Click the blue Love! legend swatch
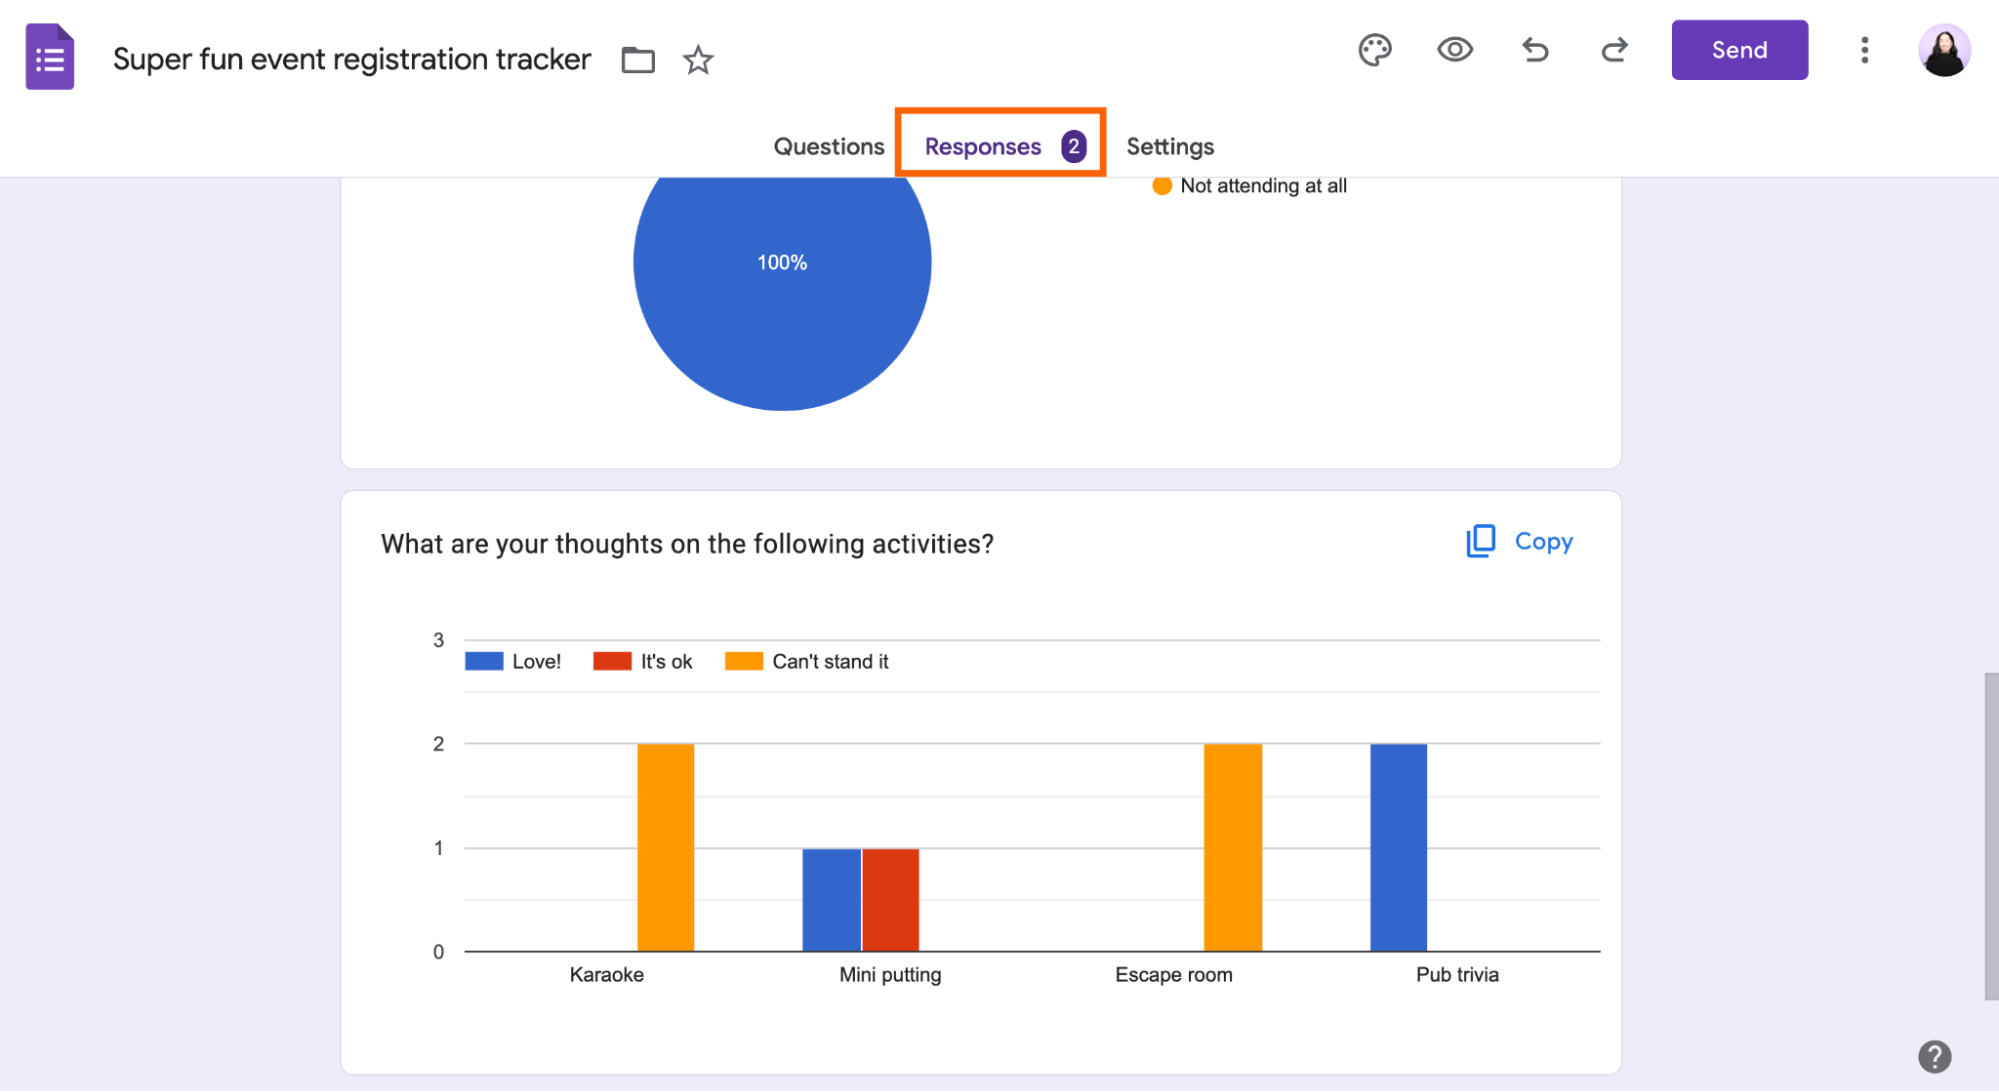The width and height of the screenshot is (1999, 1092). [484, 661]
